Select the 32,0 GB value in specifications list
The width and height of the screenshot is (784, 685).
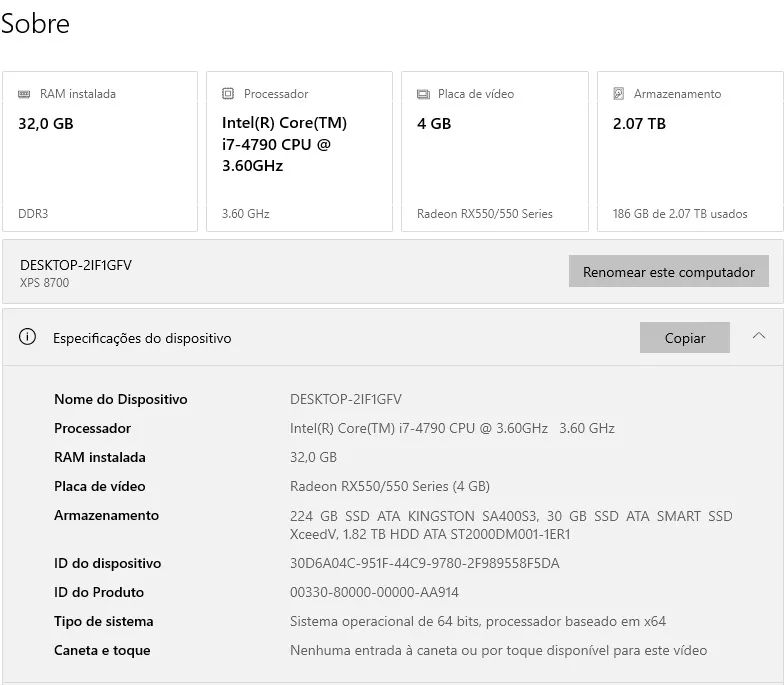[314, 457]
